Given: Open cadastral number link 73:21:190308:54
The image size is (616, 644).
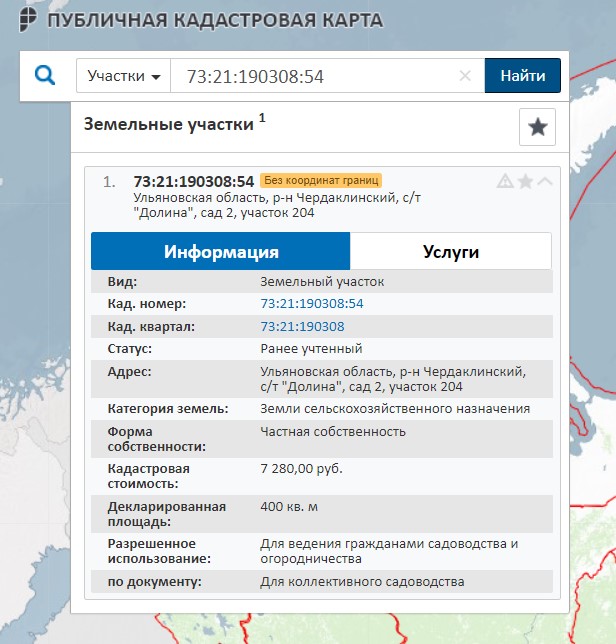Looking at the screenshot, I should [x=311, y=303].
